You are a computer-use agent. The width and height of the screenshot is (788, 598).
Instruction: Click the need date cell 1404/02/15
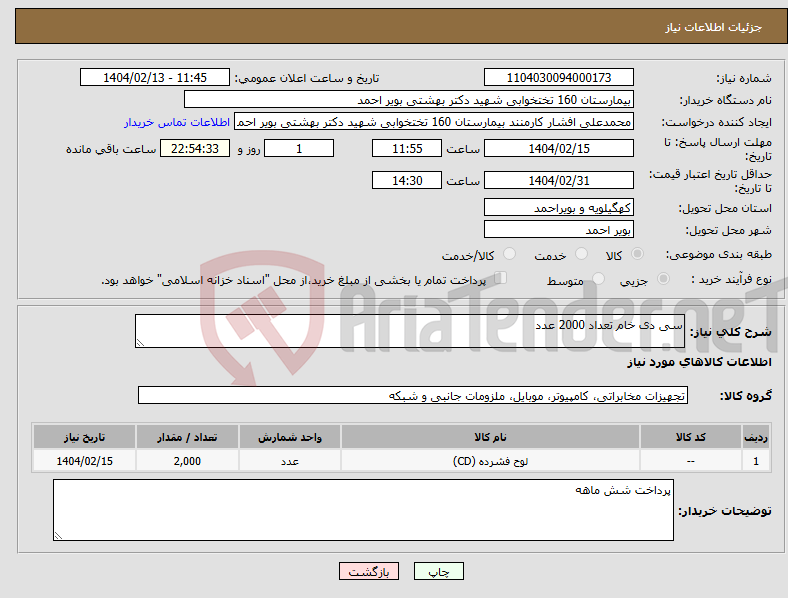[84, 461]
